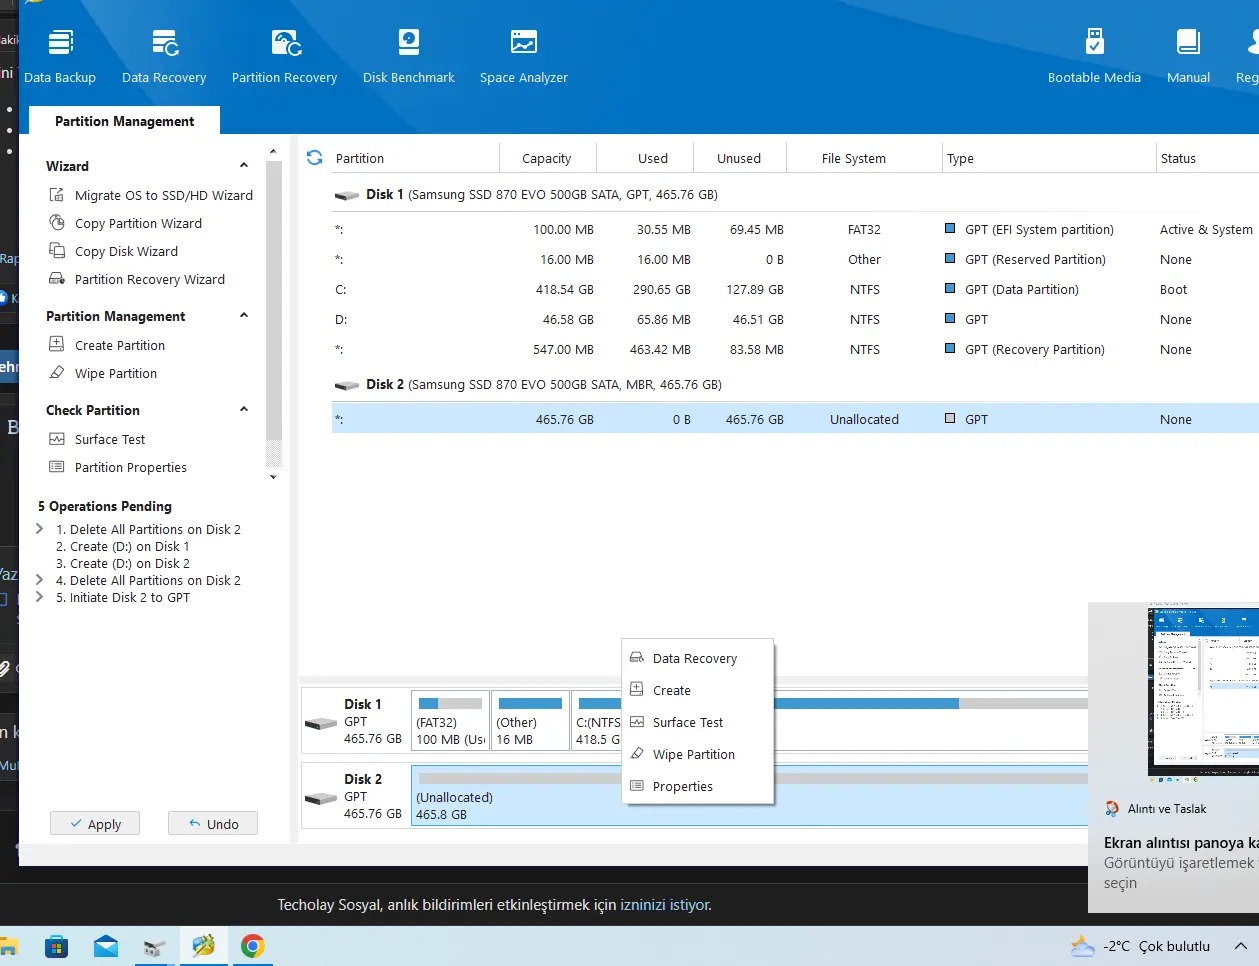Viewport: 1259px width, 966px height.
Task: Click the Other 16 MB block in the disk map
Action: click(530, 721)
